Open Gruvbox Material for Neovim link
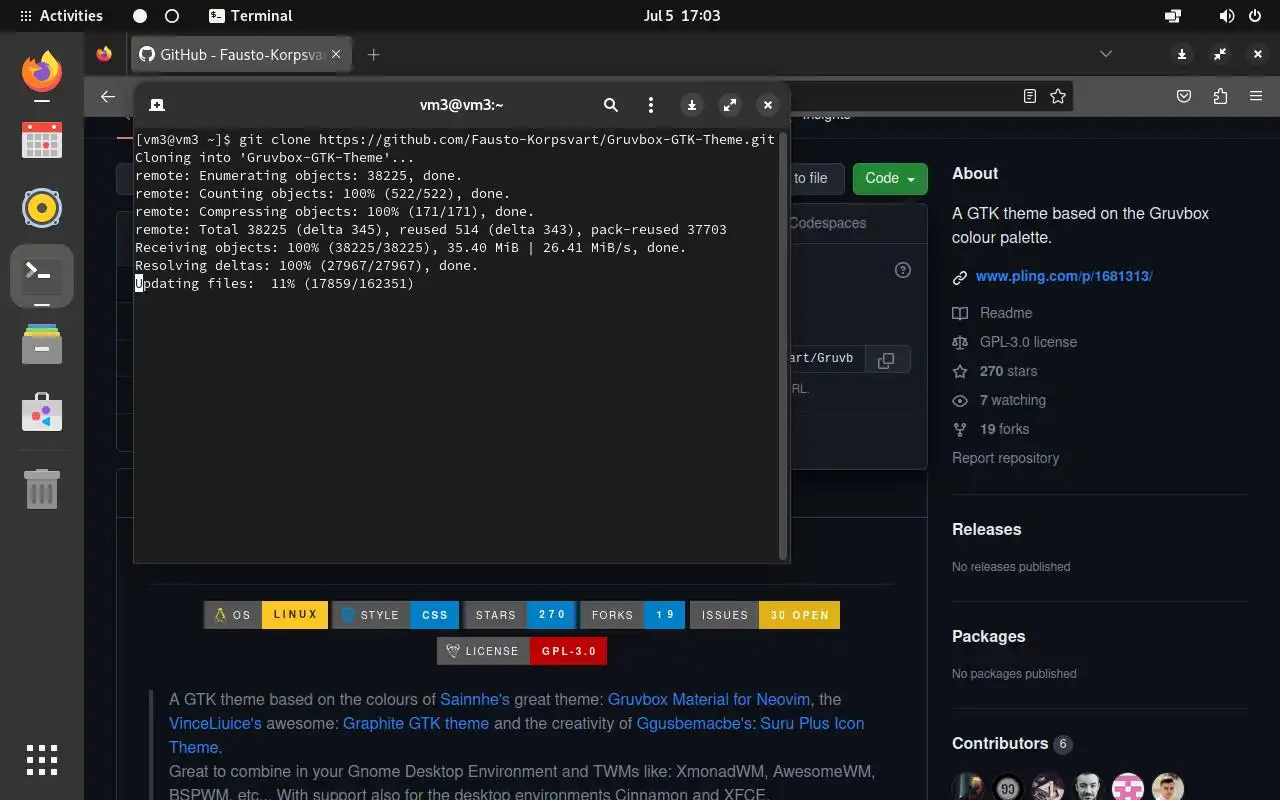1280x800 pixels. pyautogui.click(x=710, y=700)
